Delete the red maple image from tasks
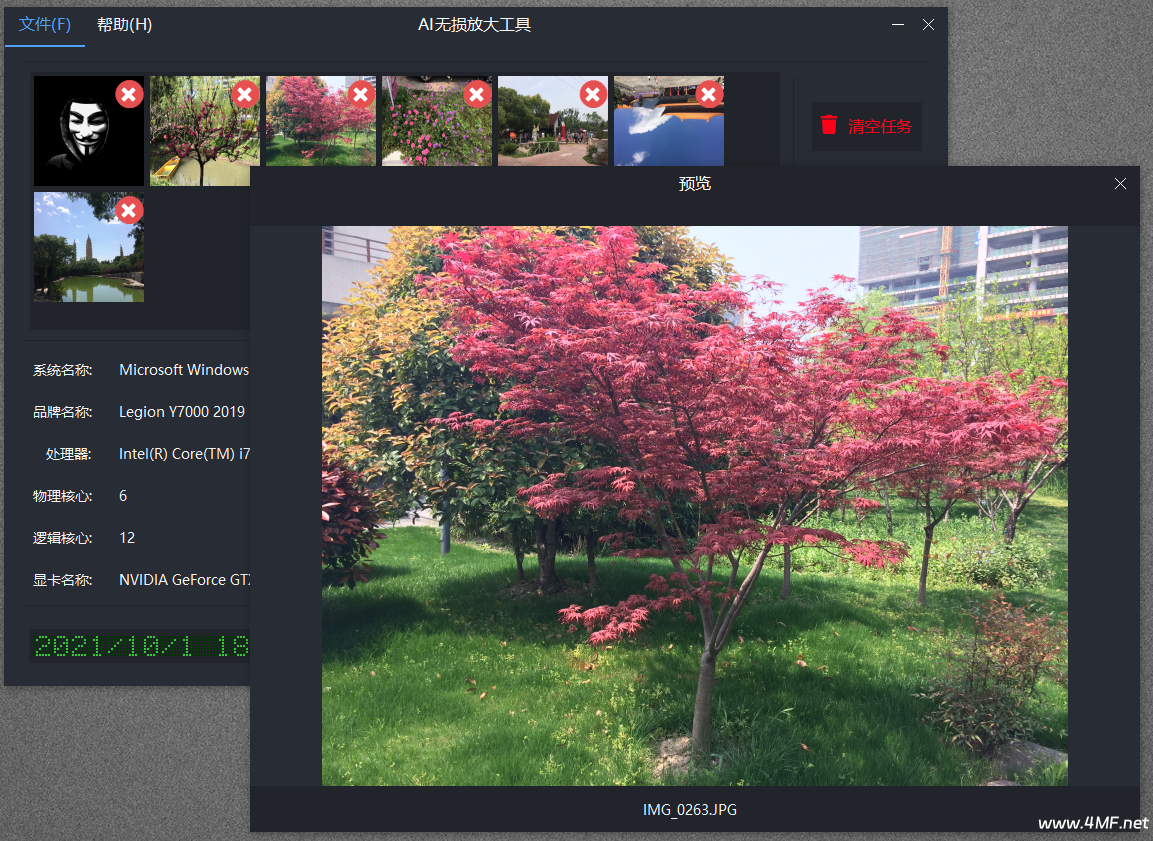The width and height of the screenshot is (1153, 841). click(361, 94)
